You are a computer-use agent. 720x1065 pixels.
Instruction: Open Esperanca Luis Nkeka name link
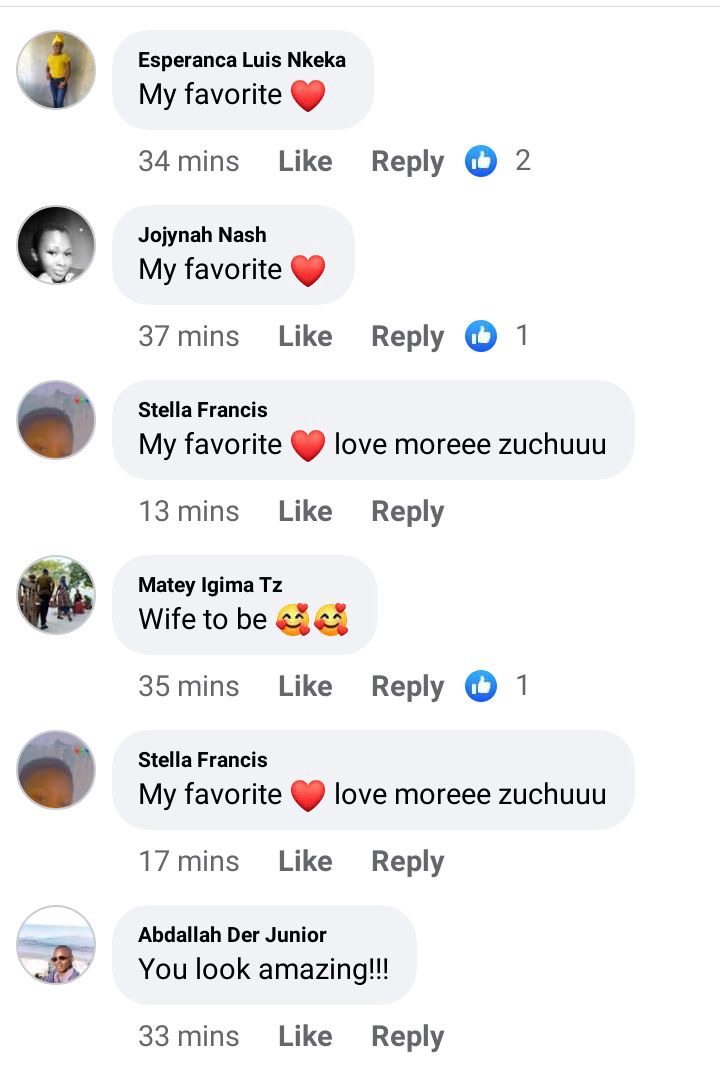coord(242,60)
